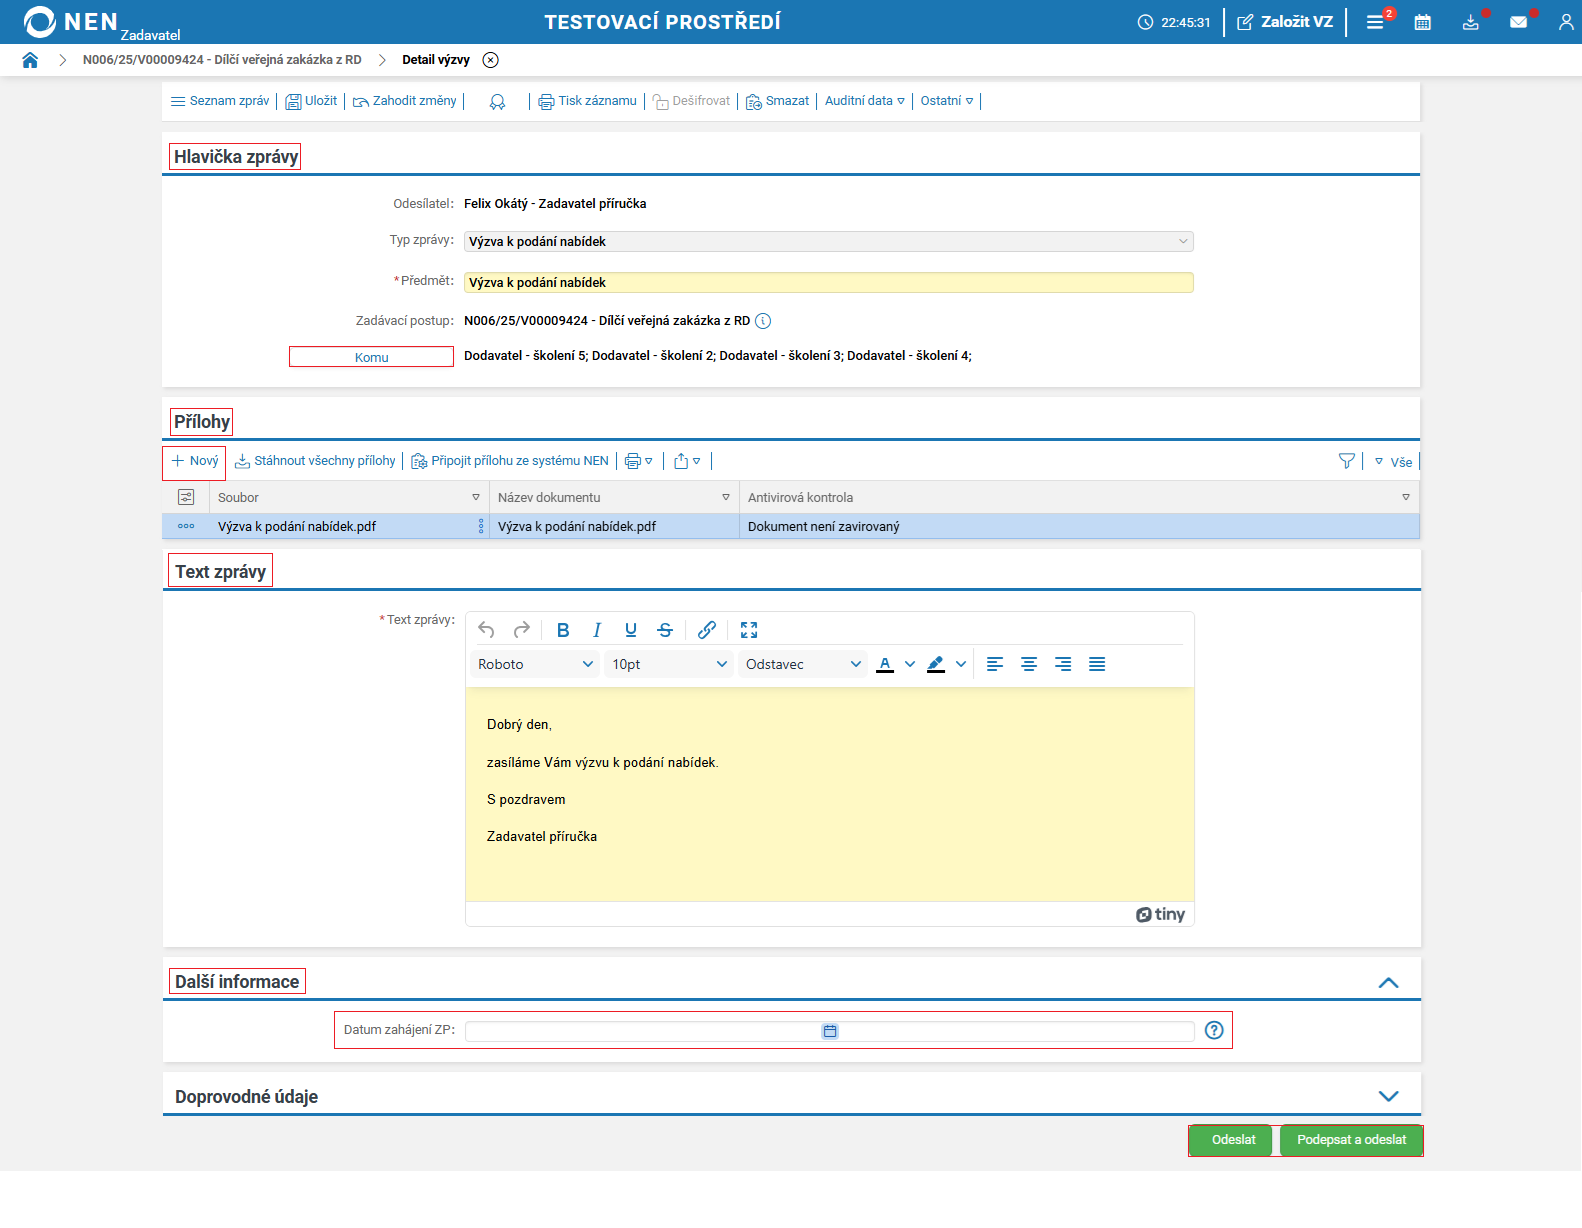Click the insert link icon in editor

(707, 630)
